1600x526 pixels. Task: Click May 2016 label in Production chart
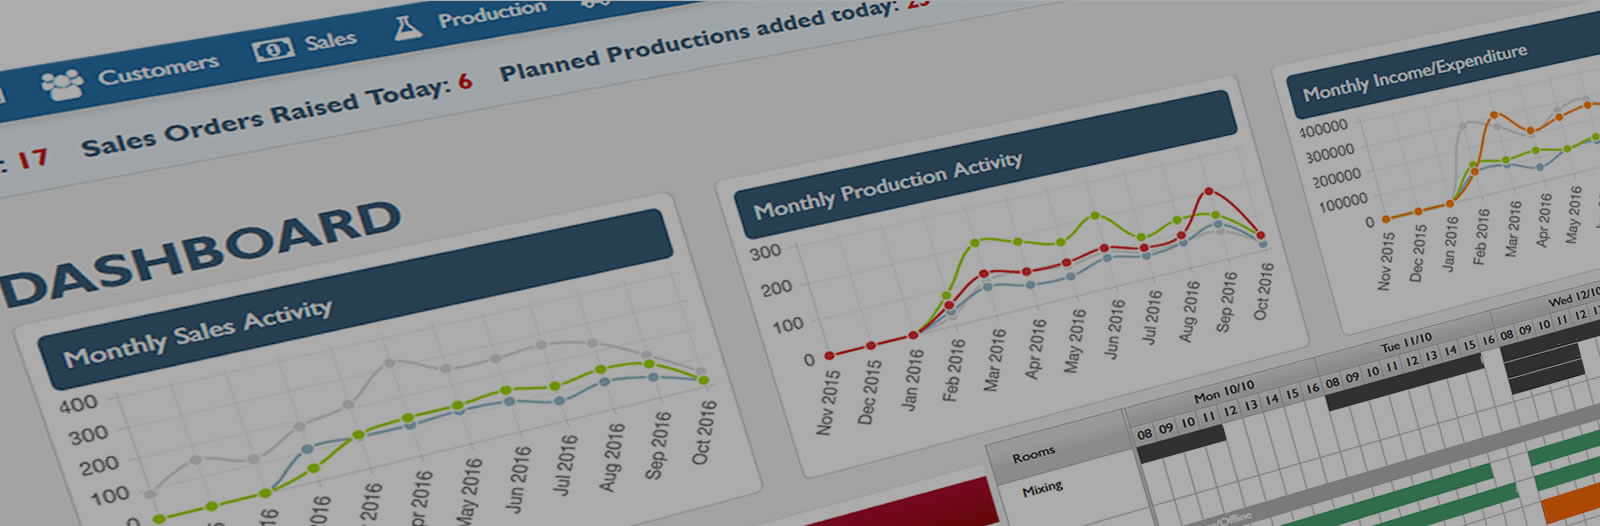point(1074,341)
